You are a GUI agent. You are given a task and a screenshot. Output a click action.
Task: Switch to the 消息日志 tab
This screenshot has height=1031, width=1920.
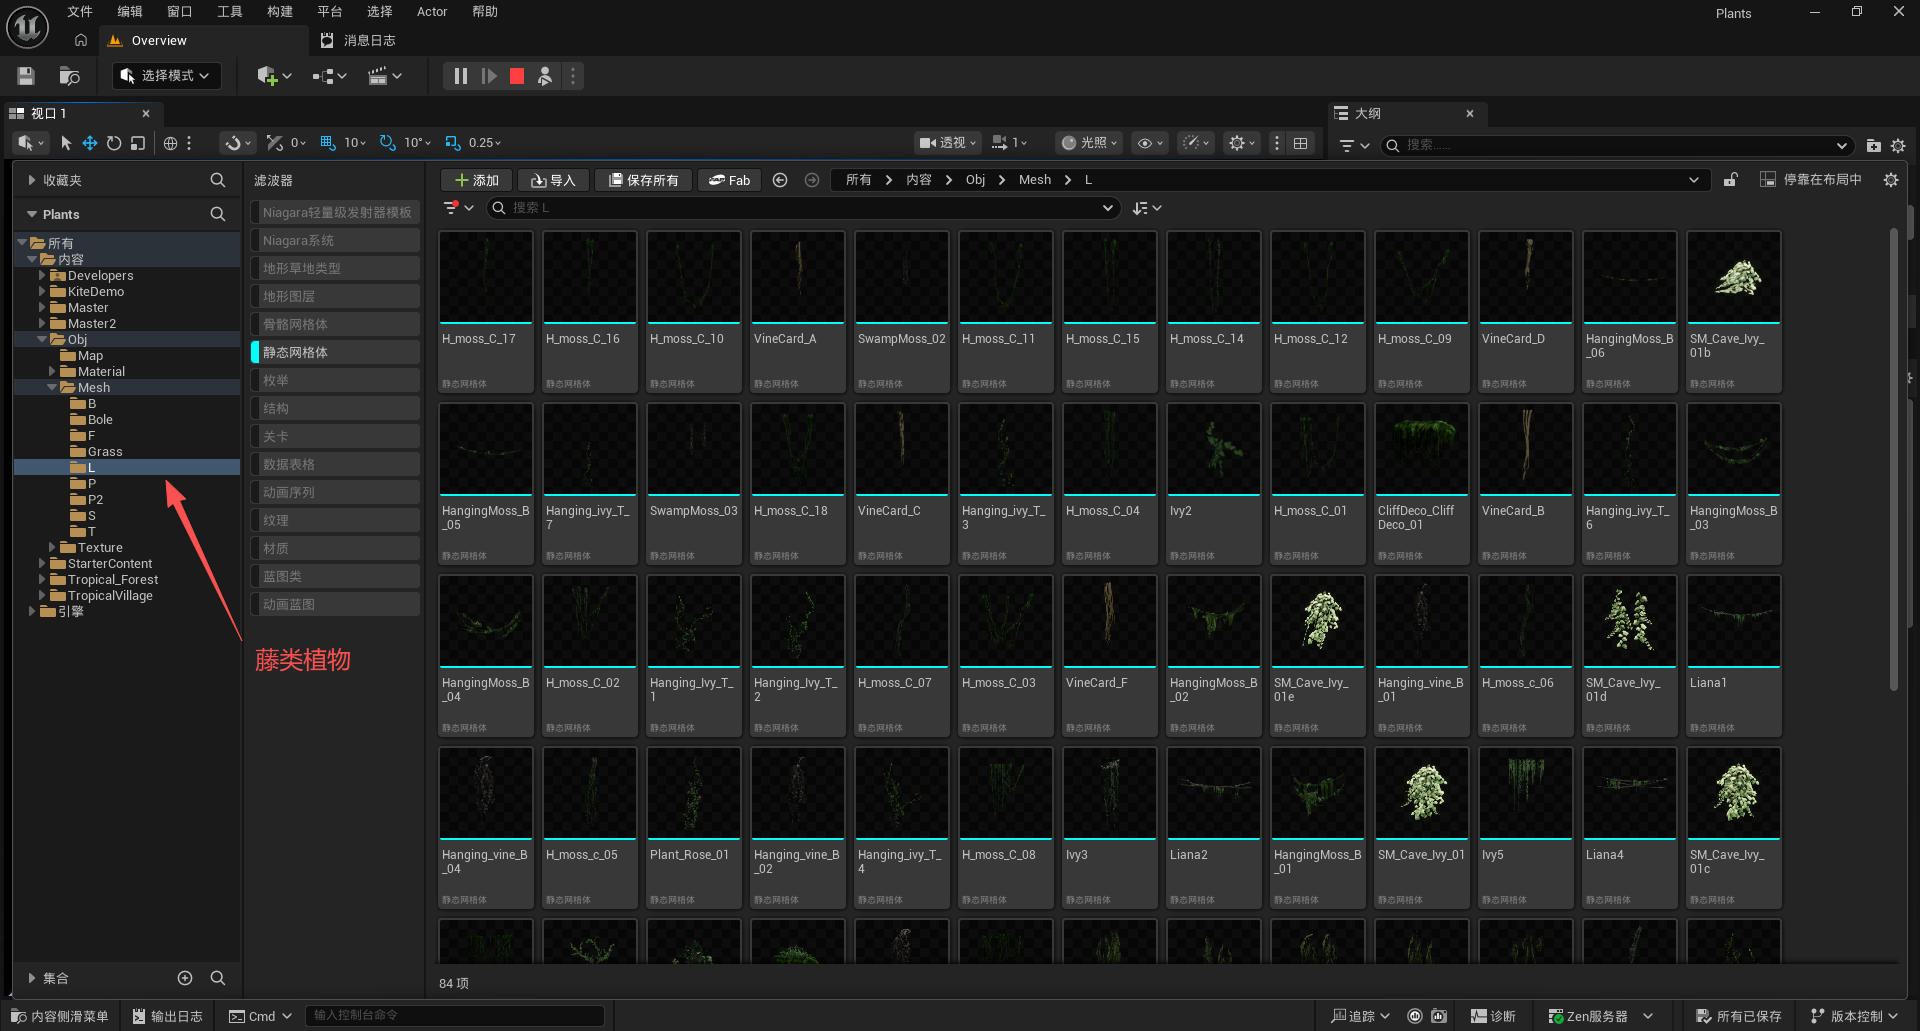pos(358,41)
